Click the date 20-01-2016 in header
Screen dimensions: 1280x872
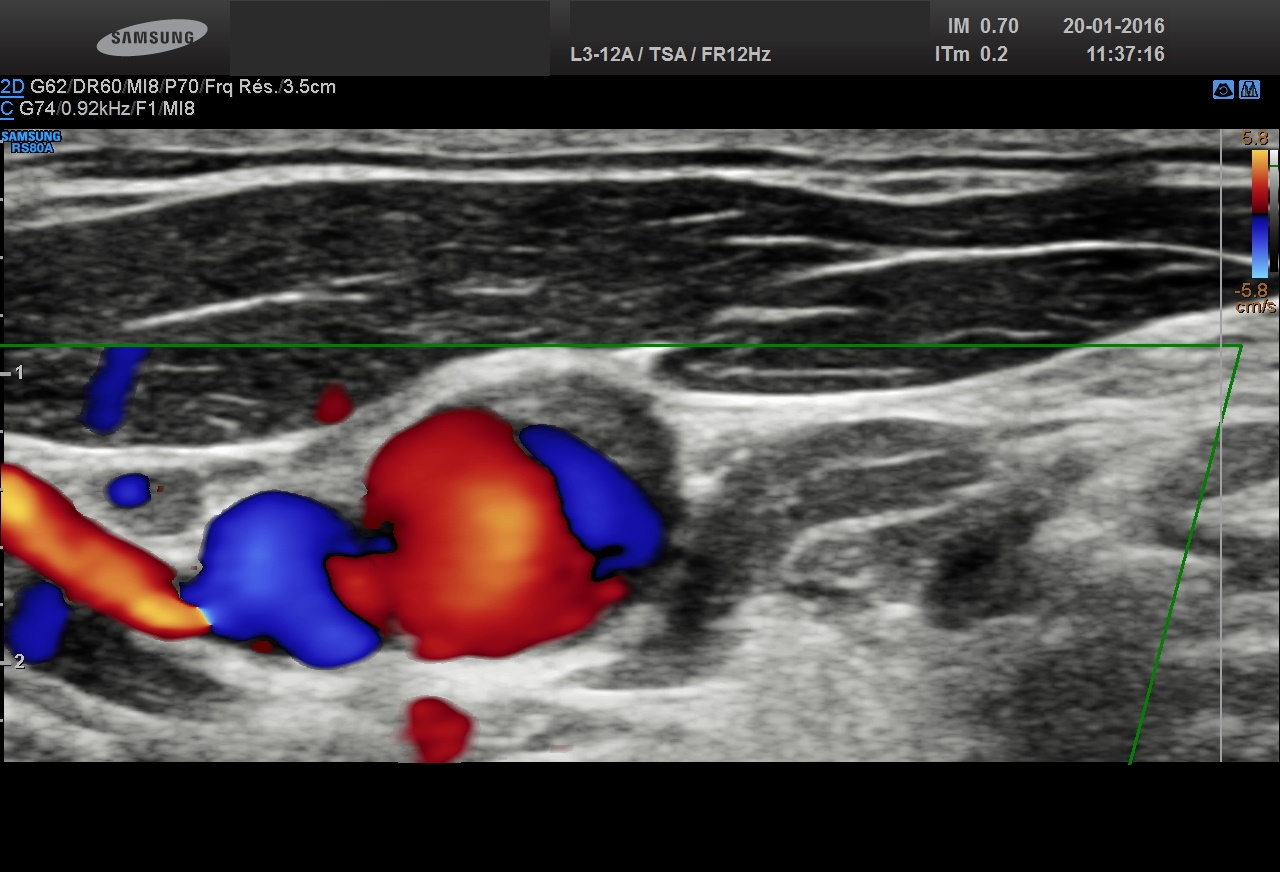[x=1113, y=27]
